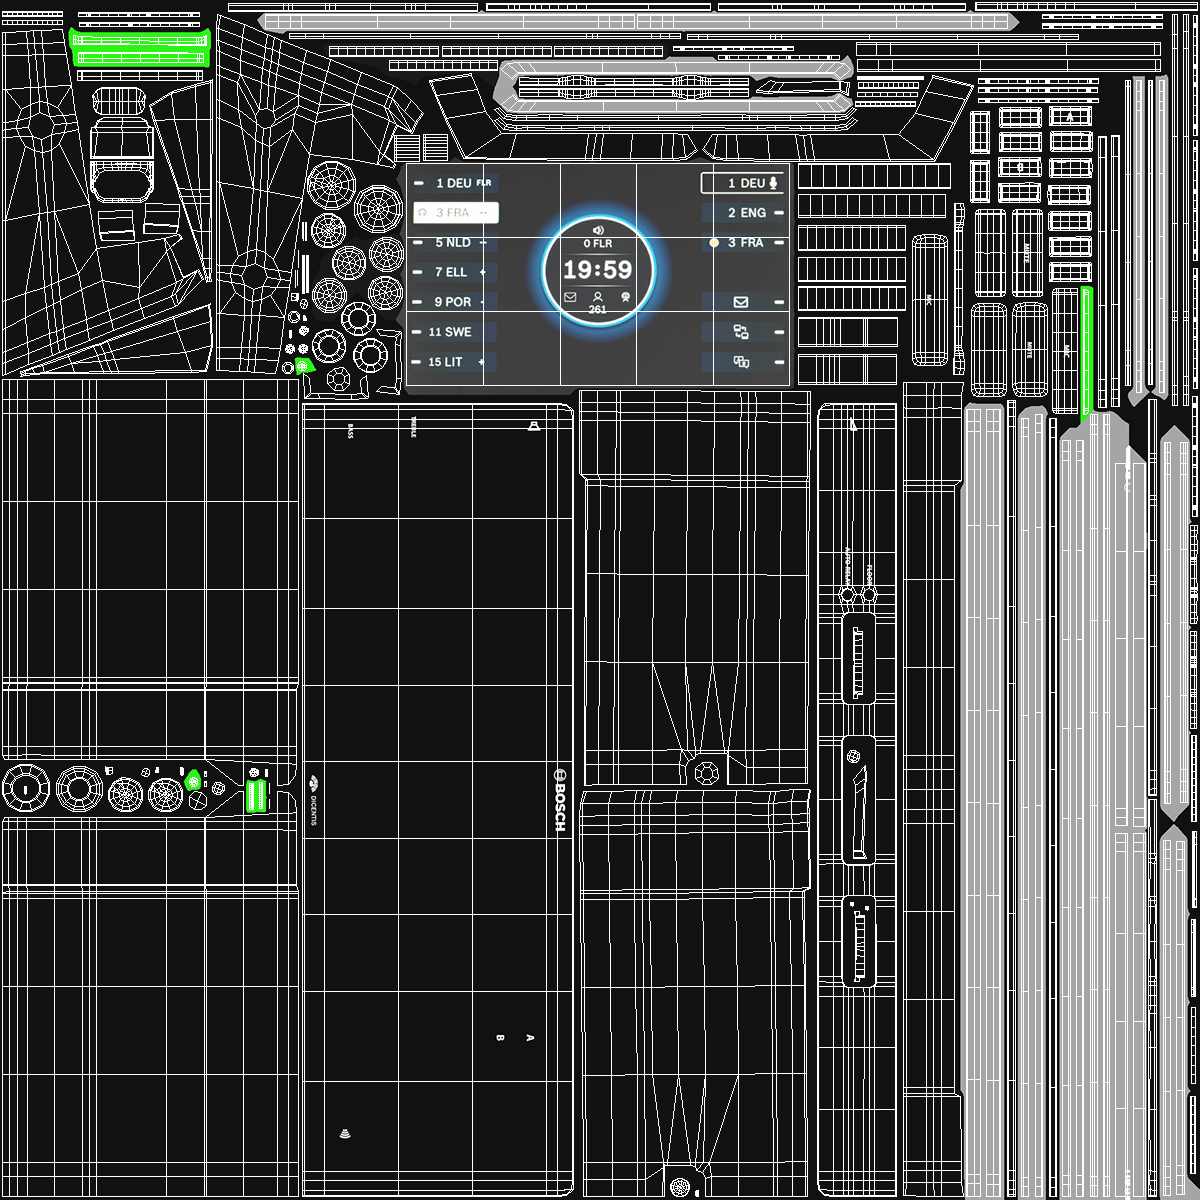Choose the 5 NLD language channel
1200x1200 pixels.
[453, 243]
